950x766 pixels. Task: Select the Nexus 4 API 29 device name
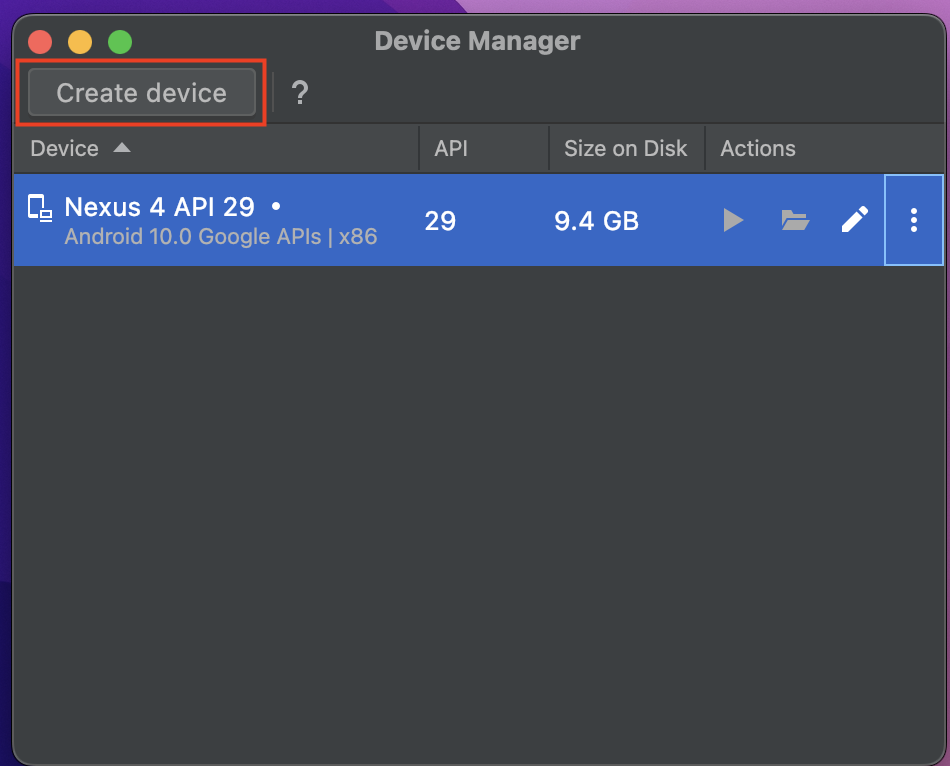coord(159,207)
